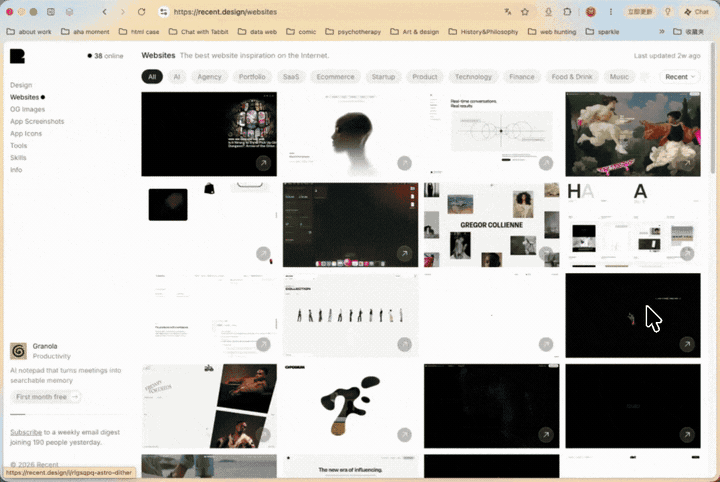The width and height of the screenshot is (720, 482).
Task: Filter websites by Ecommerce
Action: [x=335, y=77]
